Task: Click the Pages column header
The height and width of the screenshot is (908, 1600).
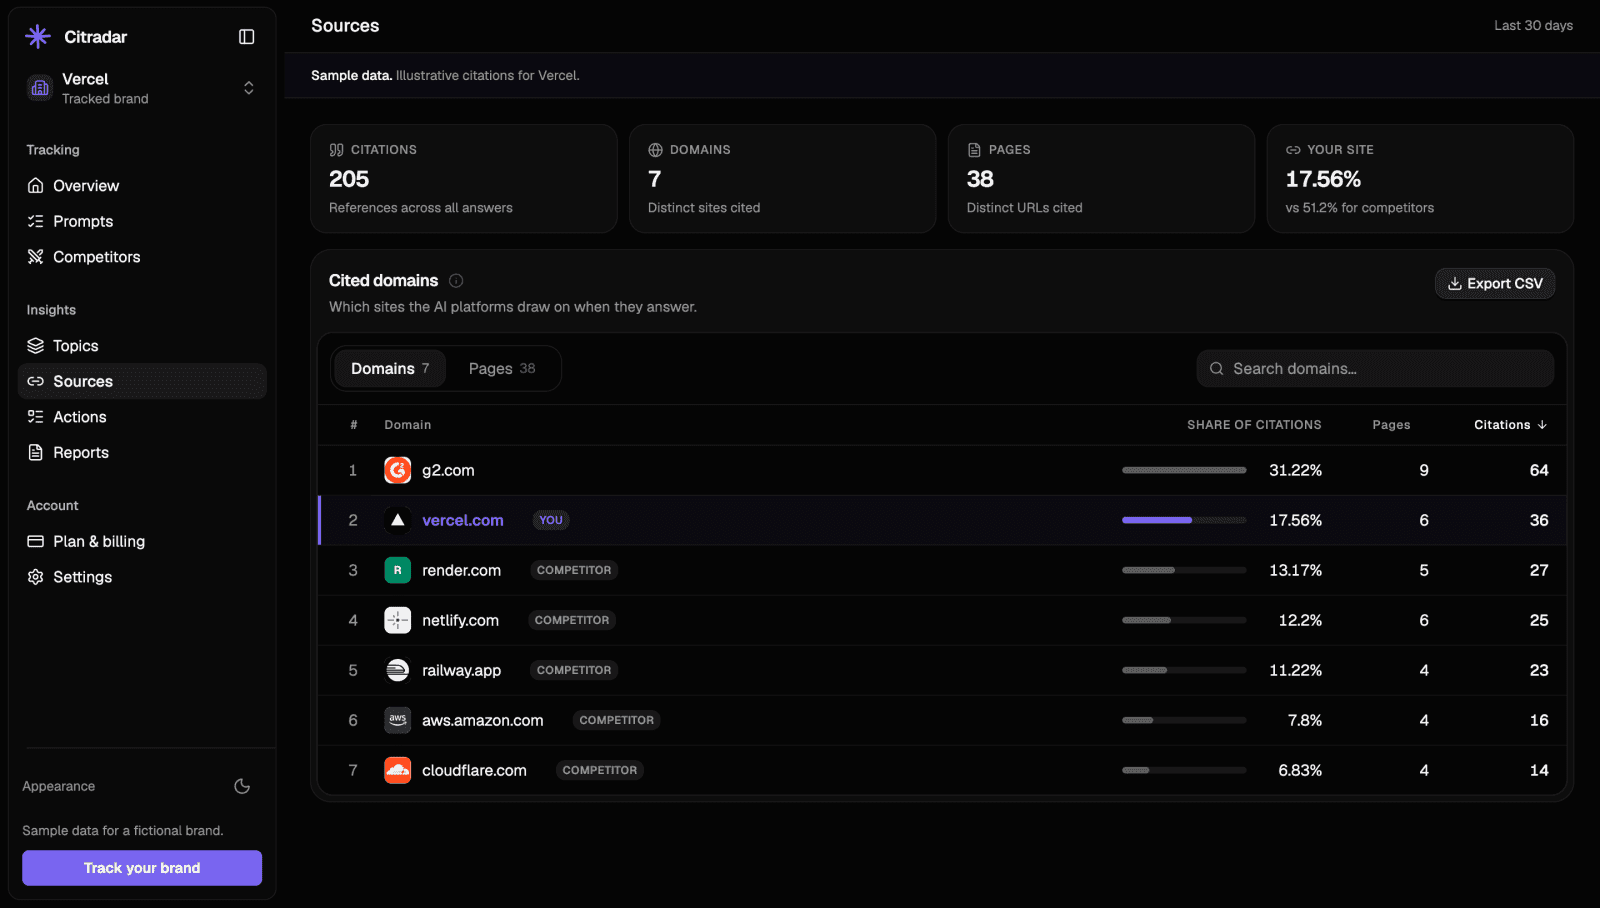Action: 1391,425
